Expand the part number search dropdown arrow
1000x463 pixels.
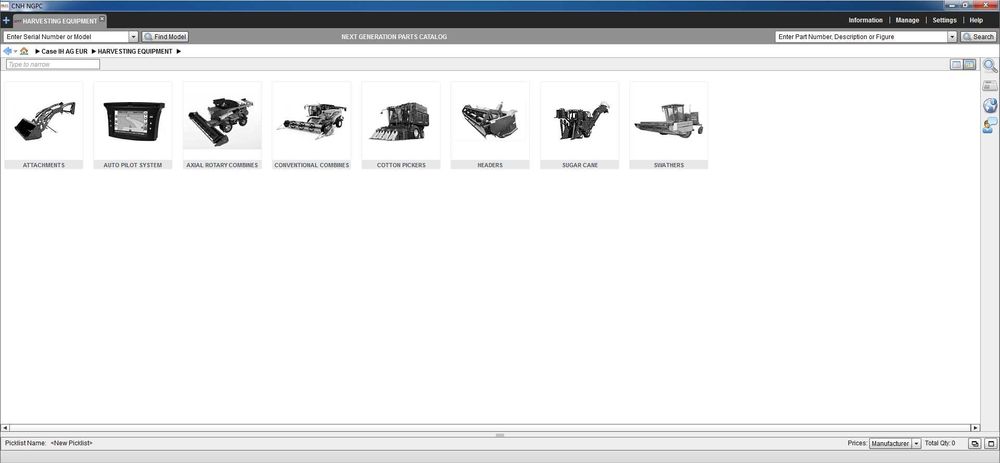point(952,37)
